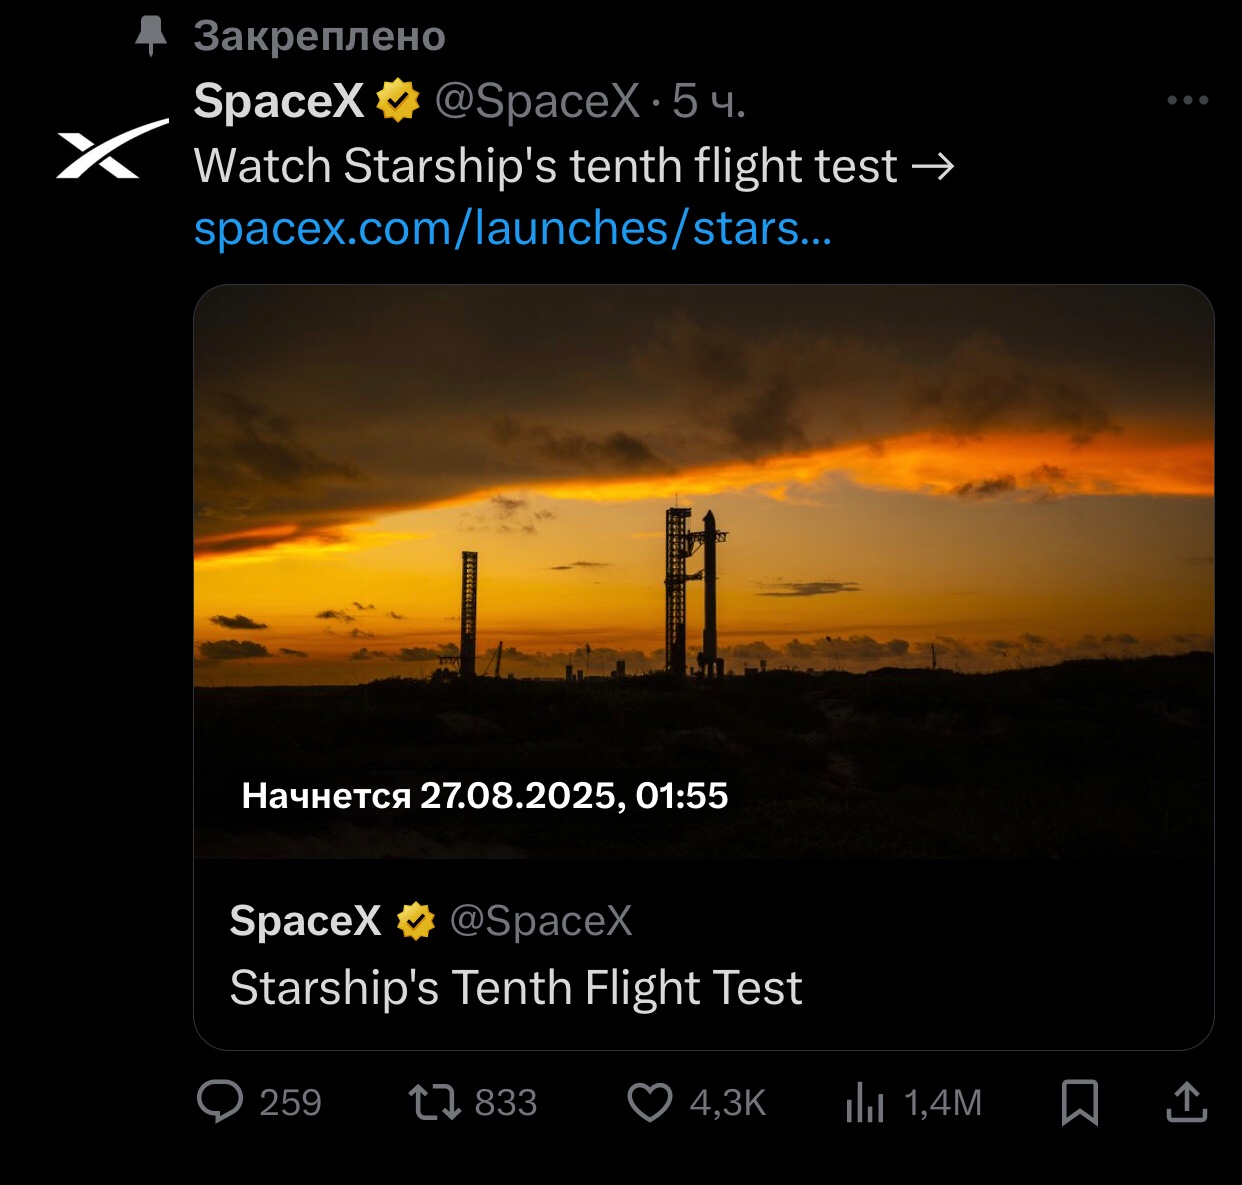Tap the share upload icon
Image resolution: width=1242 pixels, height=1185 pixels.
coord(1187,1102)
